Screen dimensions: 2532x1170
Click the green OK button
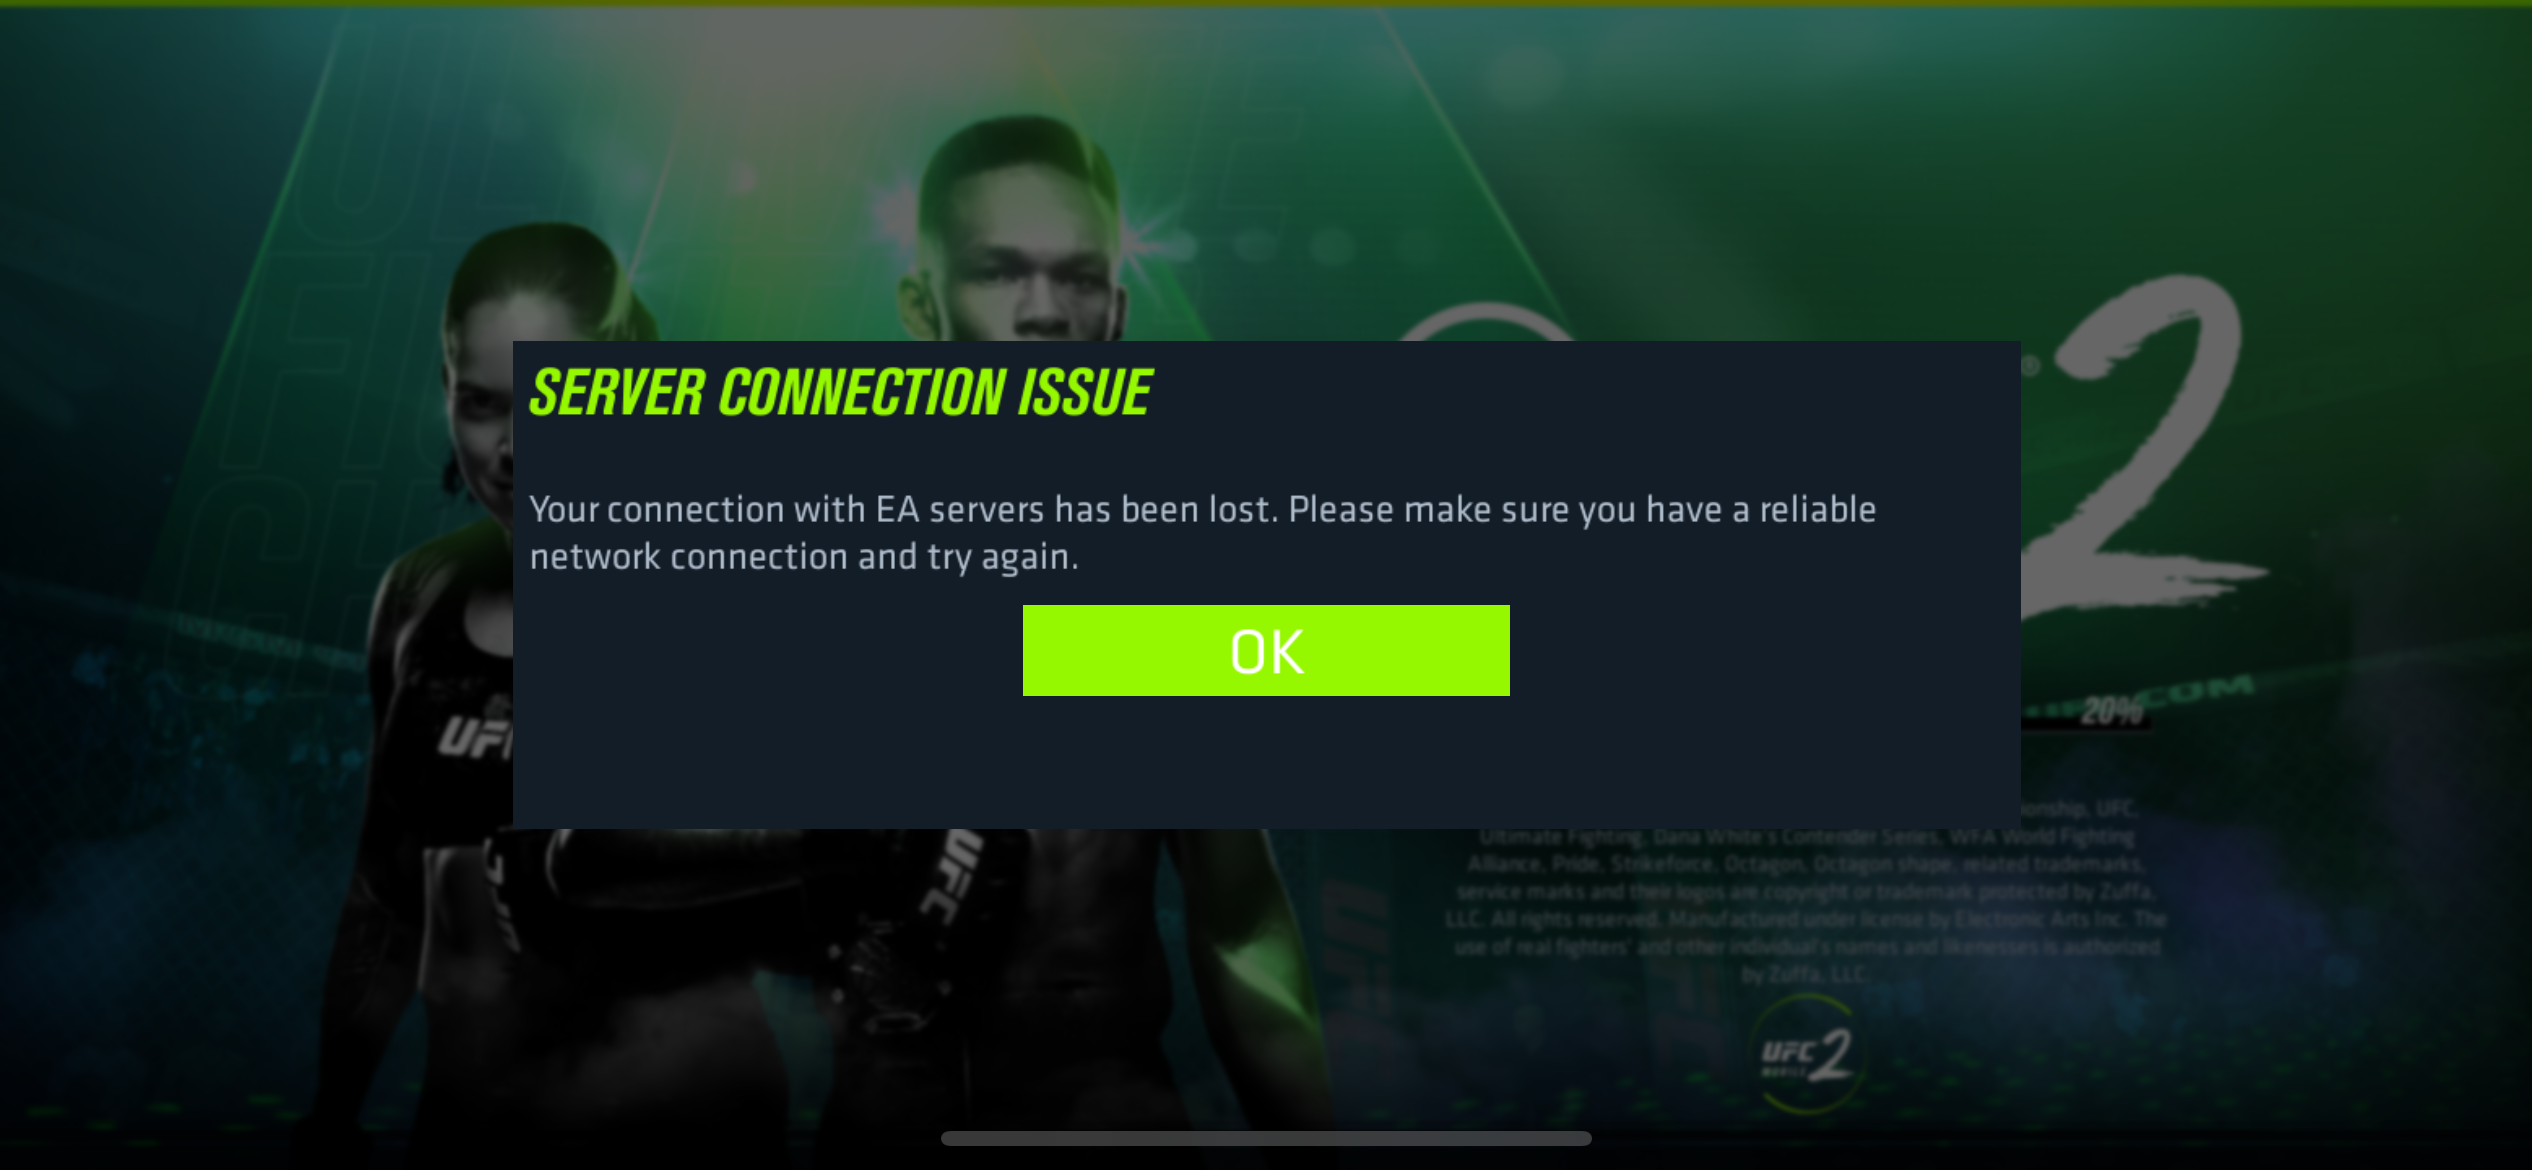point(1266,650)
